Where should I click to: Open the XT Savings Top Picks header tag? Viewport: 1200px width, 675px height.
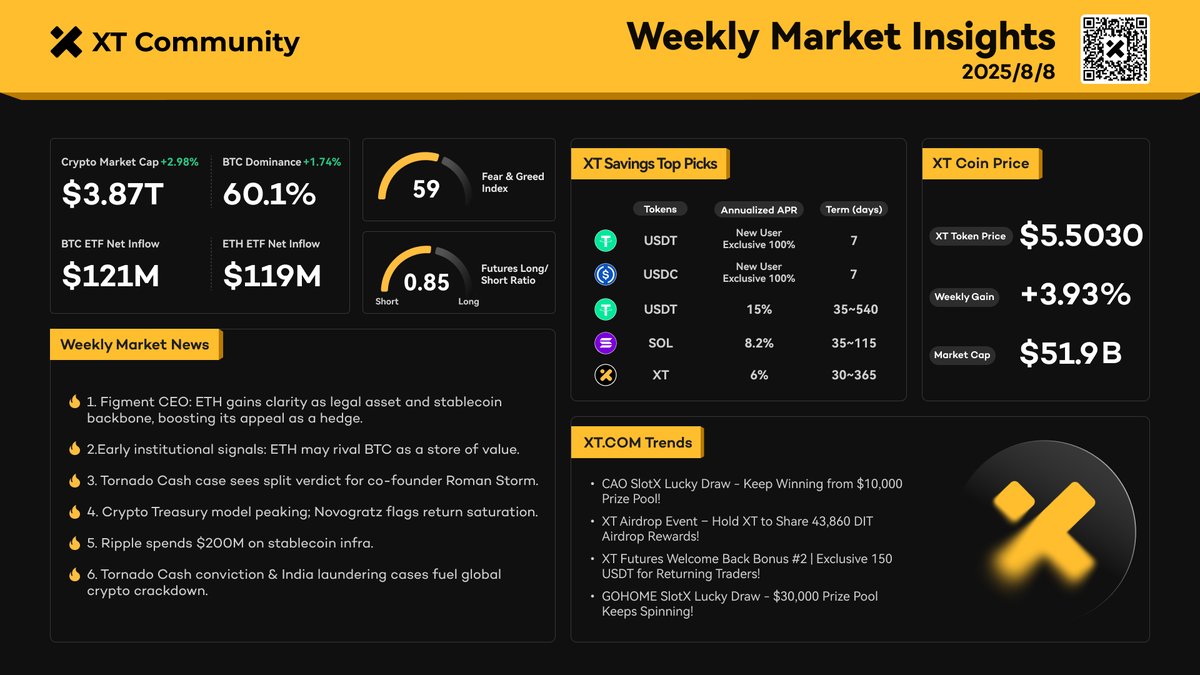651,164
